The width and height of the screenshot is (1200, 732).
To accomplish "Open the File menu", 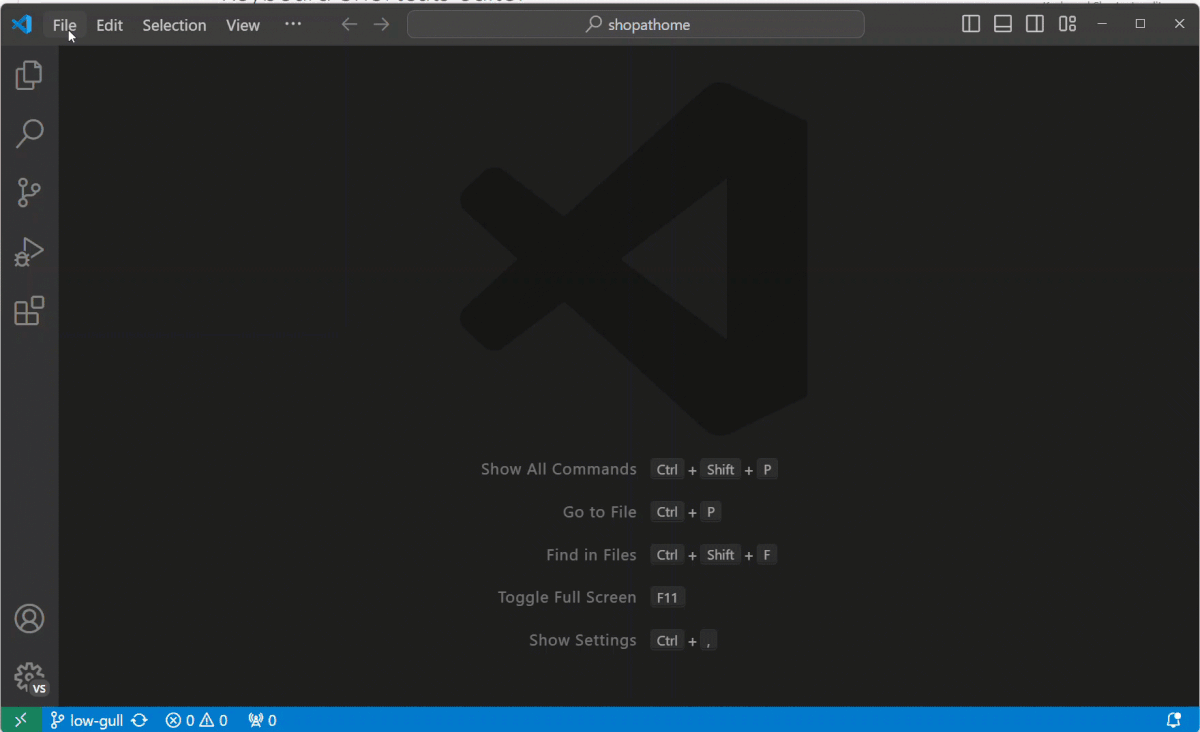I will coord(64,25).
